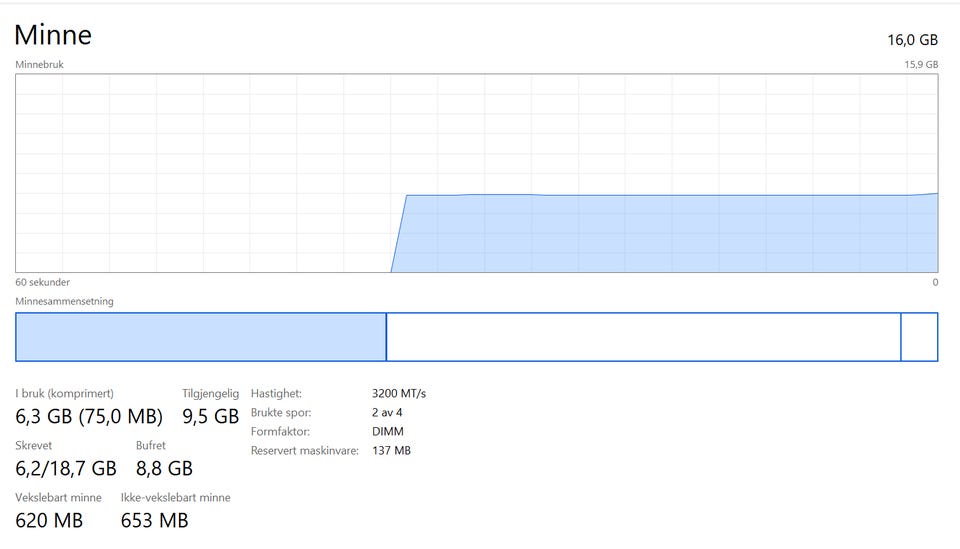Click the I bruk (komprimert) label
The width and height of the screenshot is (960, 549).
[64, 393]
